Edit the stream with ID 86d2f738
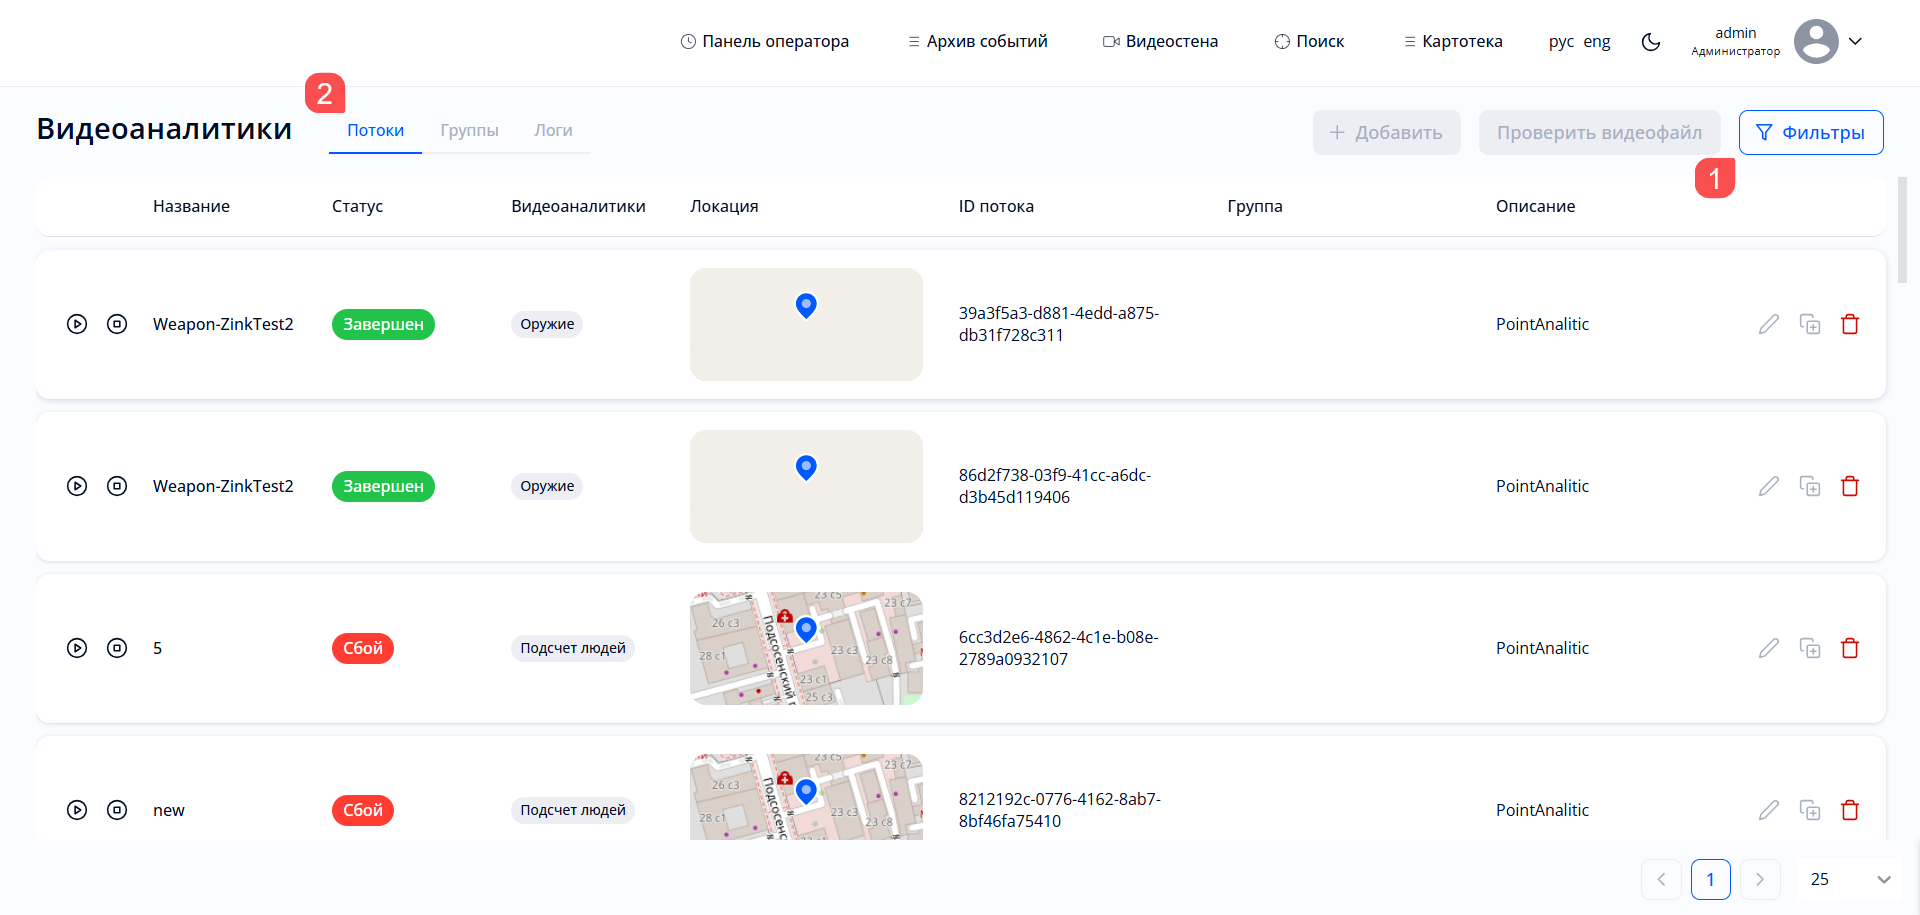Screen dimensions: 1920x915 coord(1769,486)
